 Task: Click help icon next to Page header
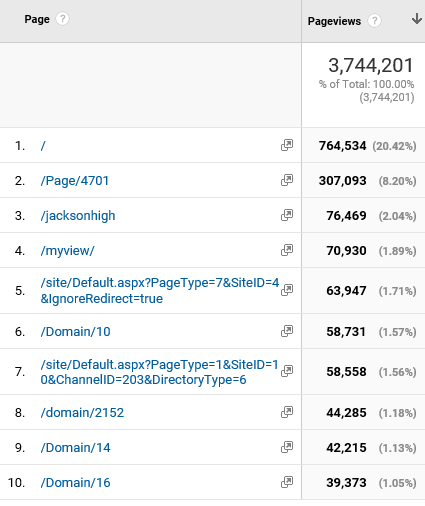pos(62,19)
